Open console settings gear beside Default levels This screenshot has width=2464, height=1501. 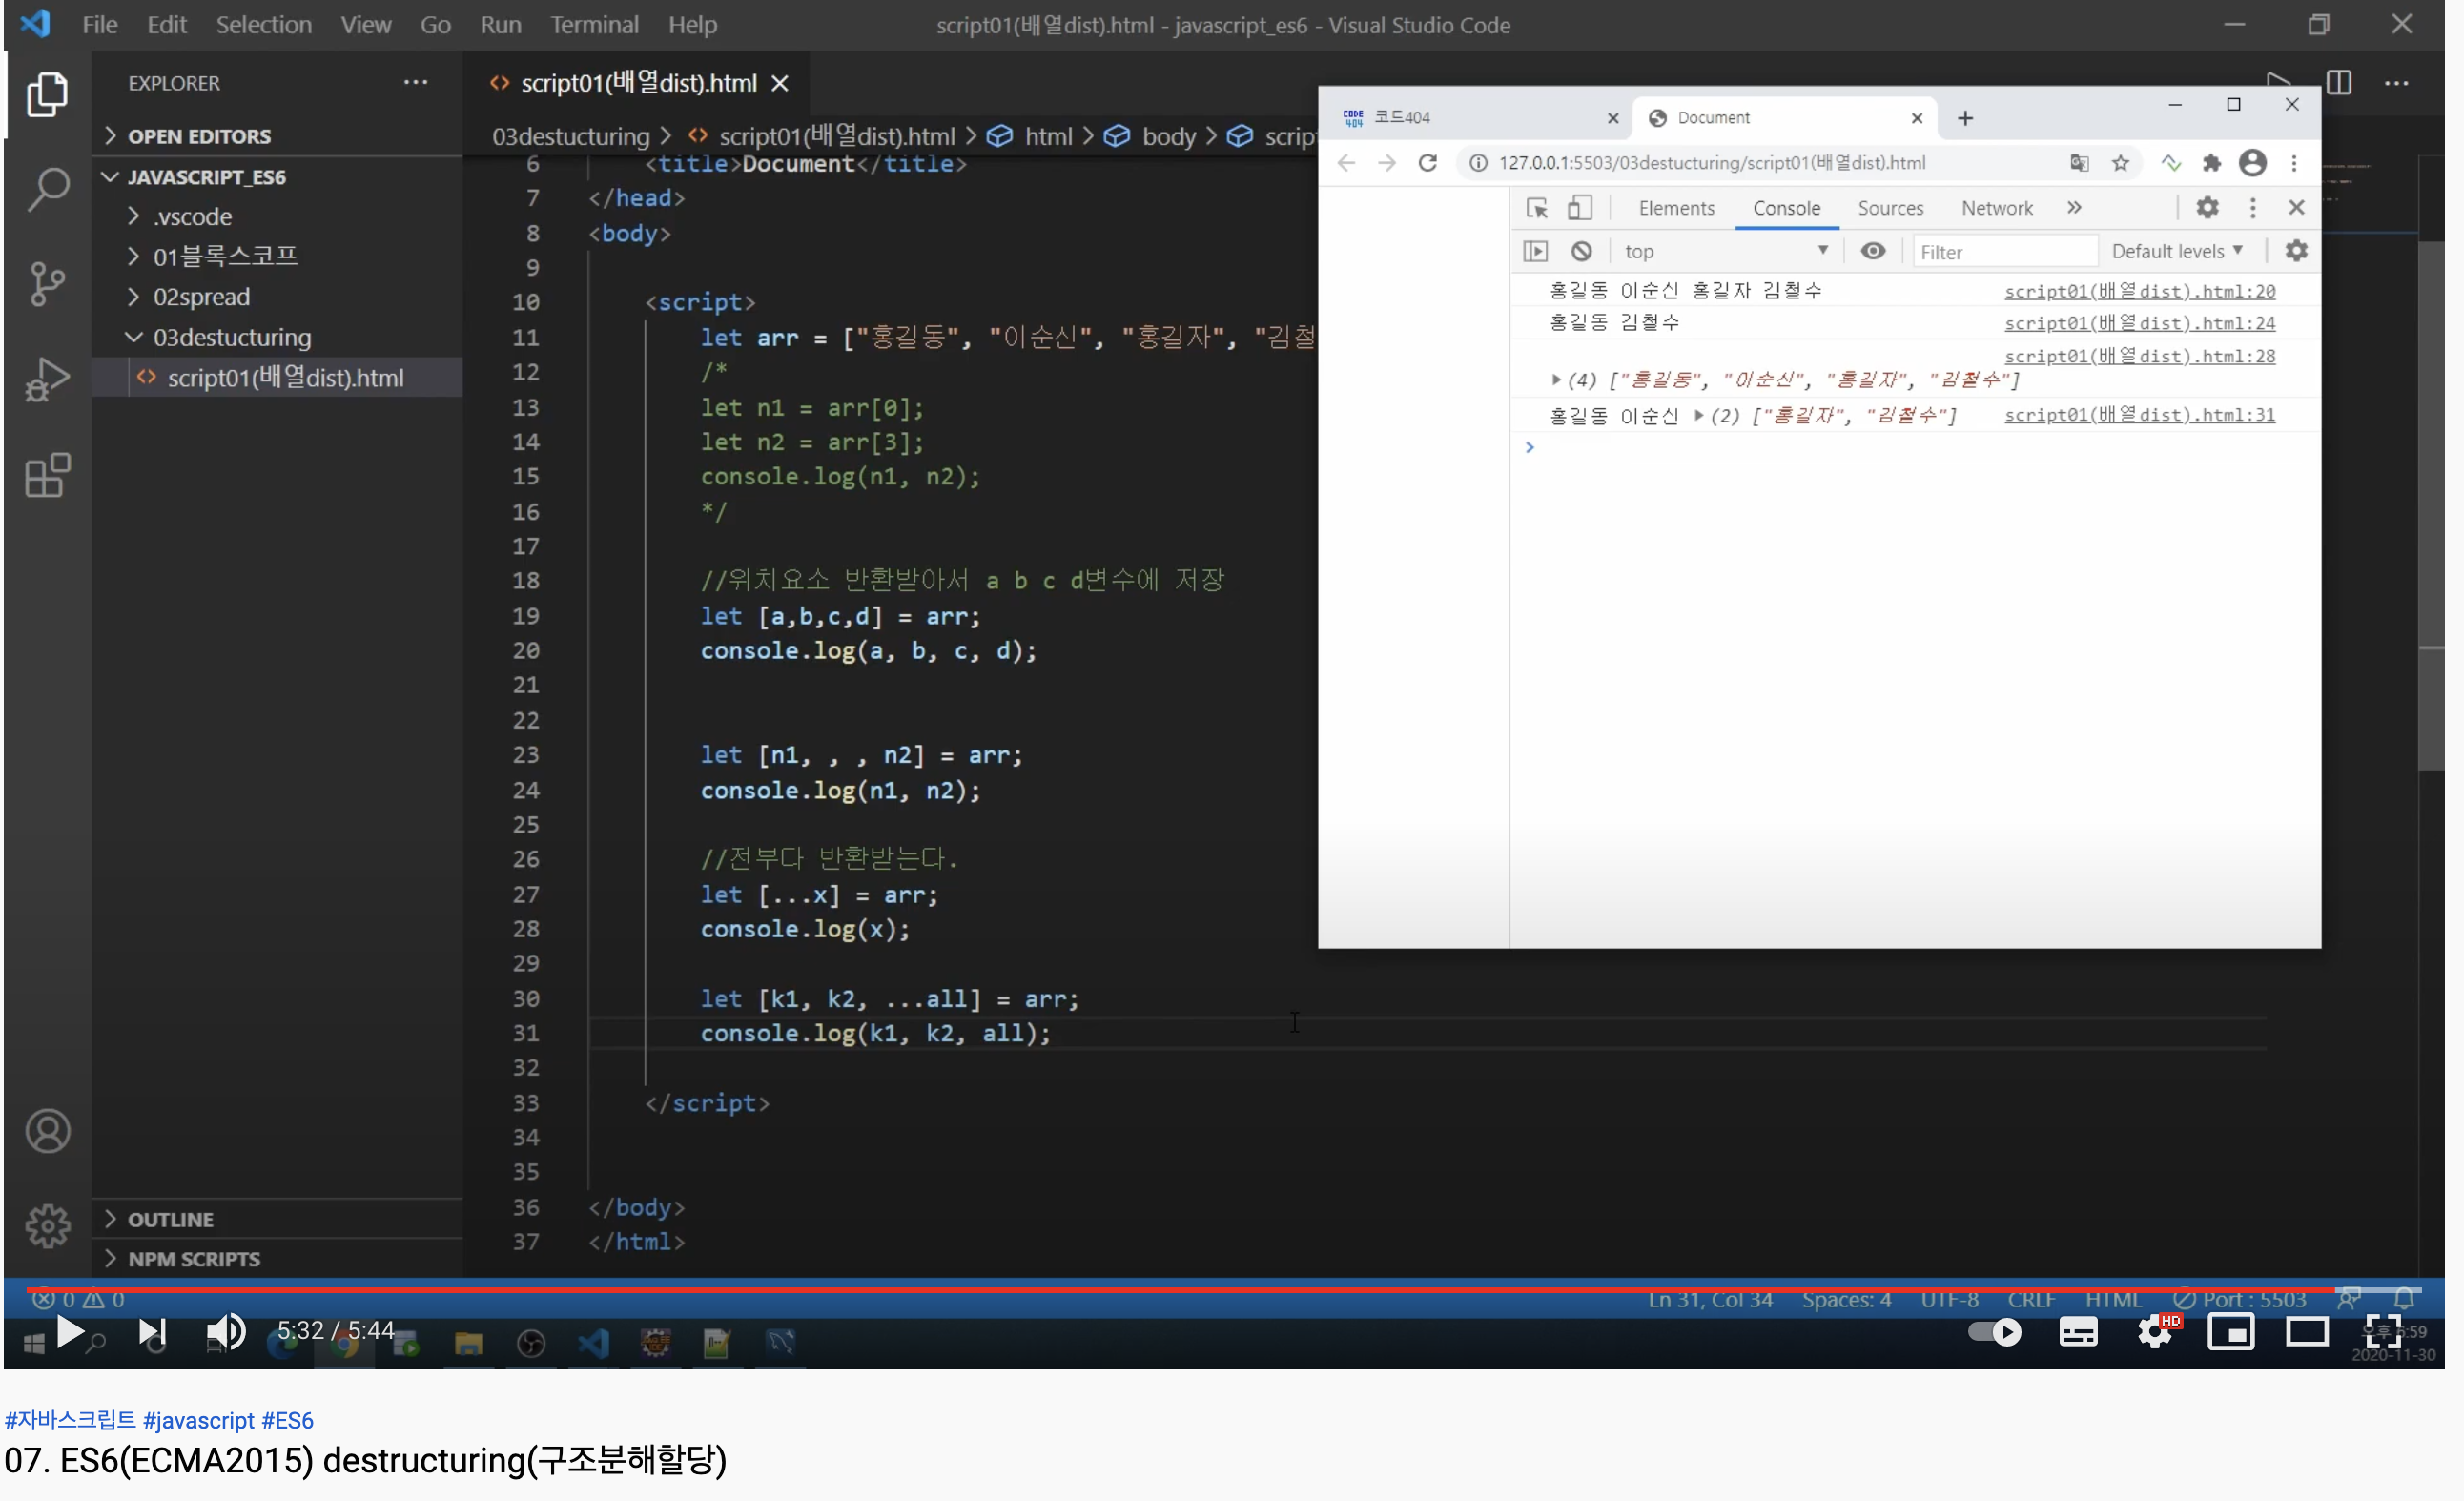(2296, 251)
